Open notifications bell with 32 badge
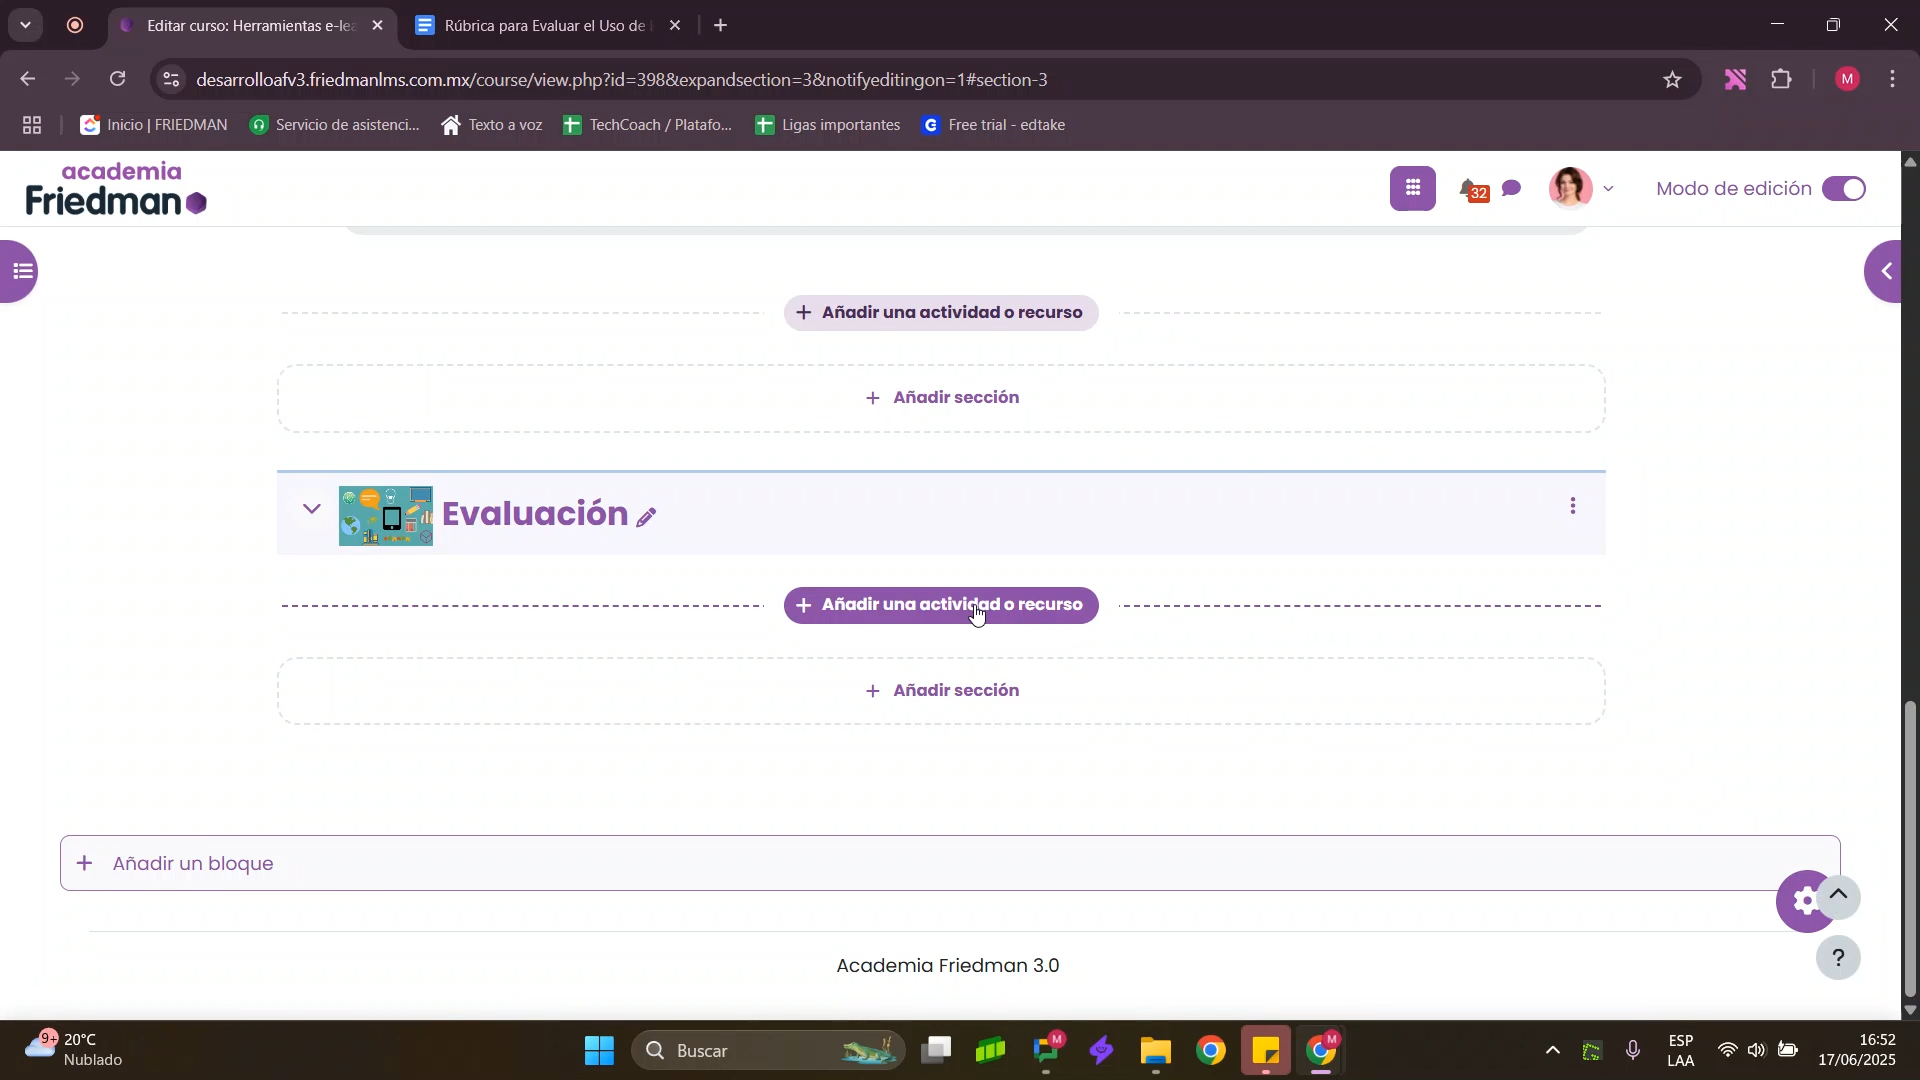The image size is (1920, 1080). [1470, 189]
